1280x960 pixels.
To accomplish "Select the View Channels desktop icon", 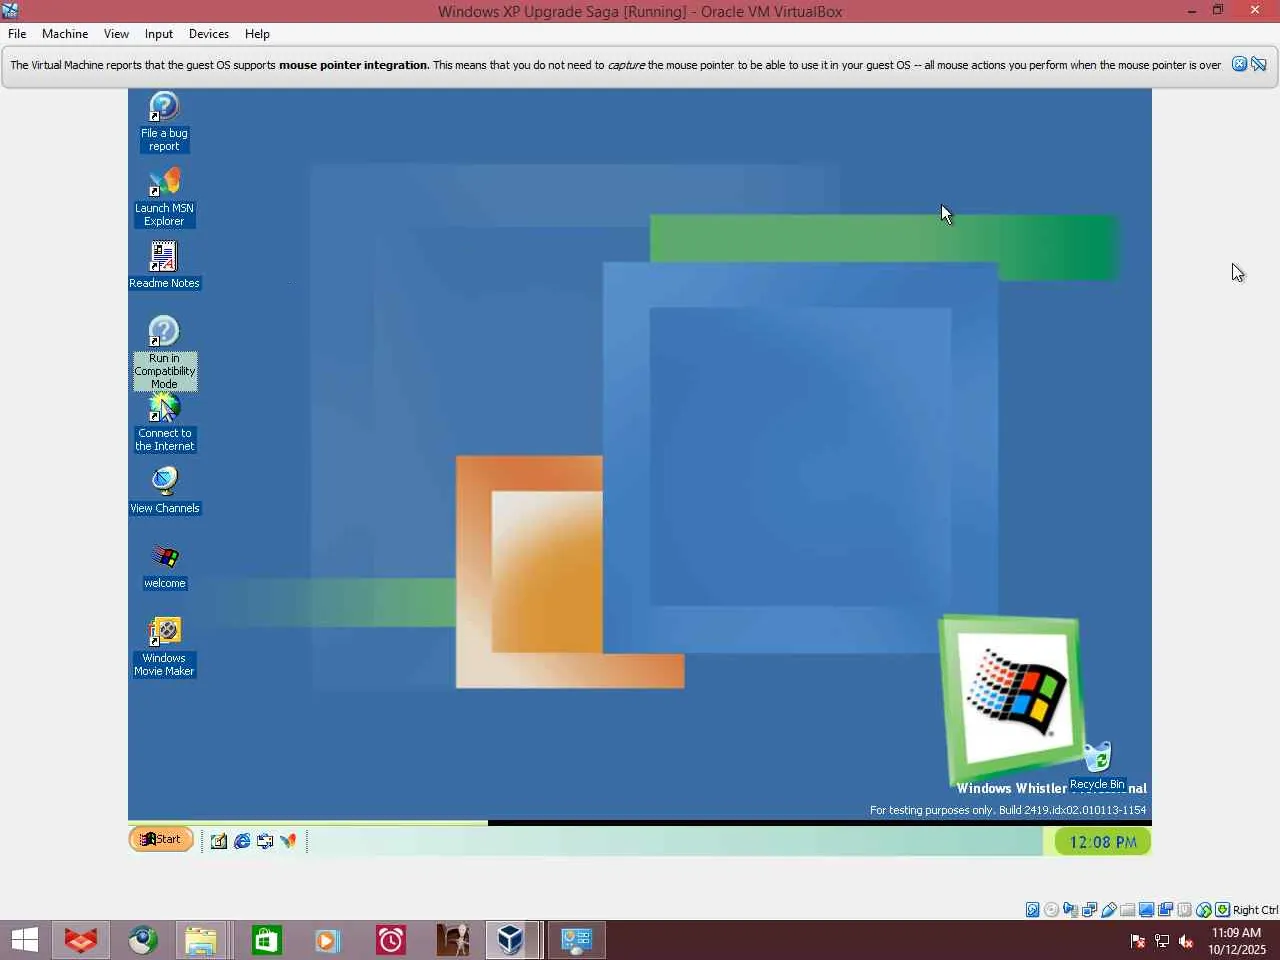I will point(164,490).
